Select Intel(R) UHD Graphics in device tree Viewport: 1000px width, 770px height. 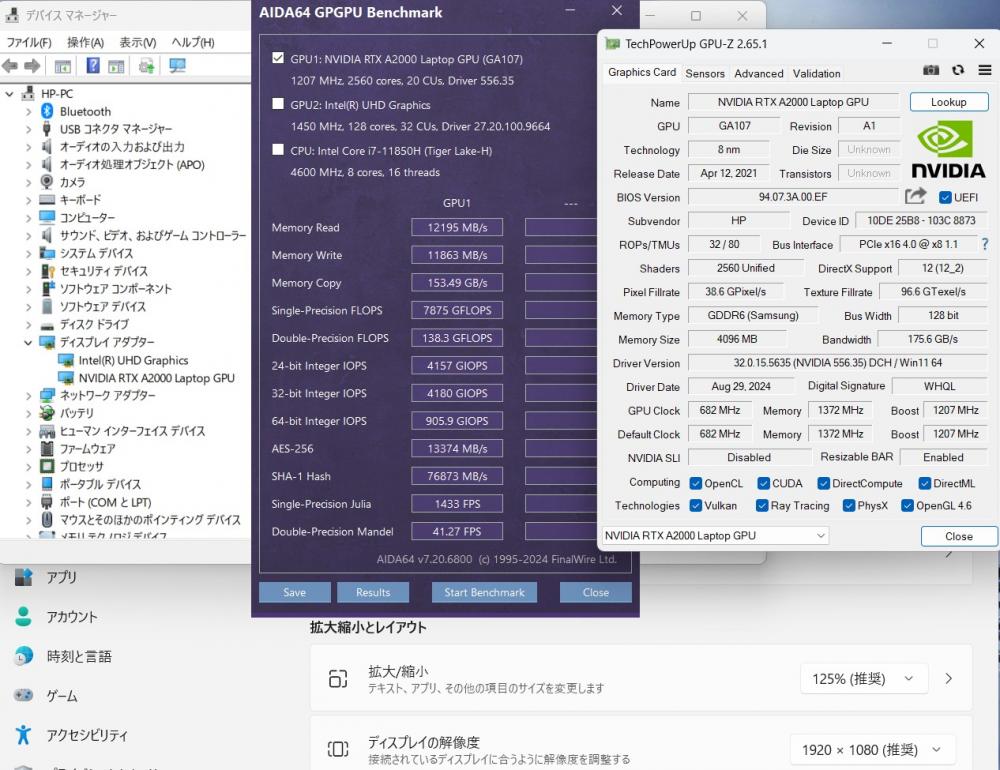point(133,360)
